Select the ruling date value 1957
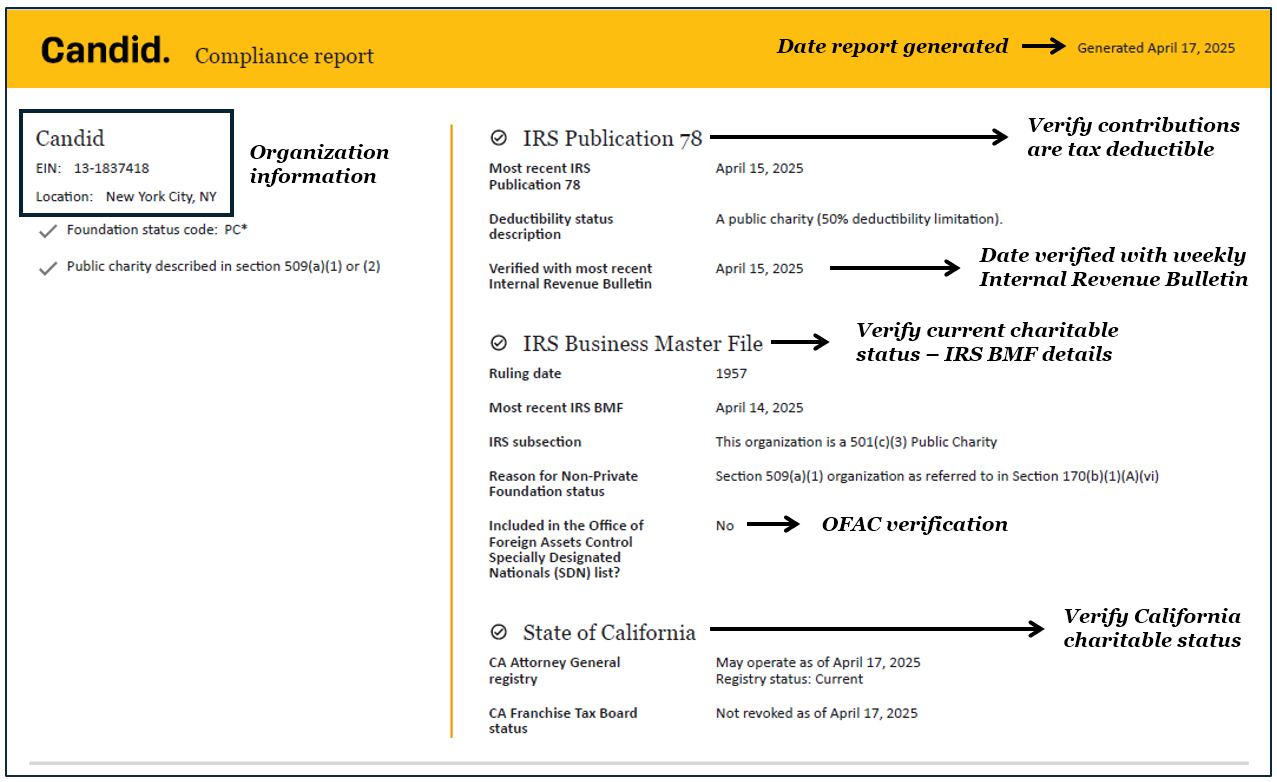Image resolution: width=1277 pixels, height=782 pixels. [731, 374]
